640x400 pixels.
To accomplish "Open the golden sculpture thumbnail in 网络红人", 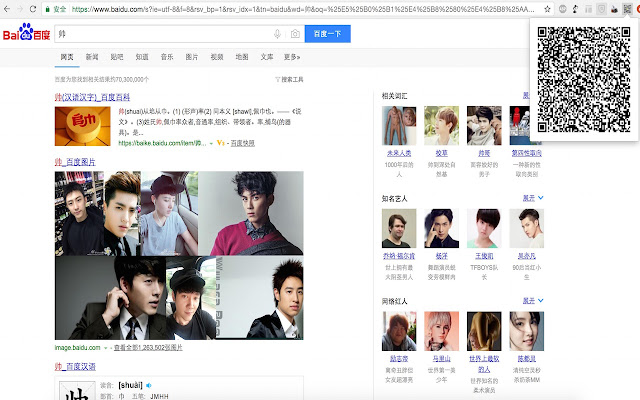I will (484, 331).
